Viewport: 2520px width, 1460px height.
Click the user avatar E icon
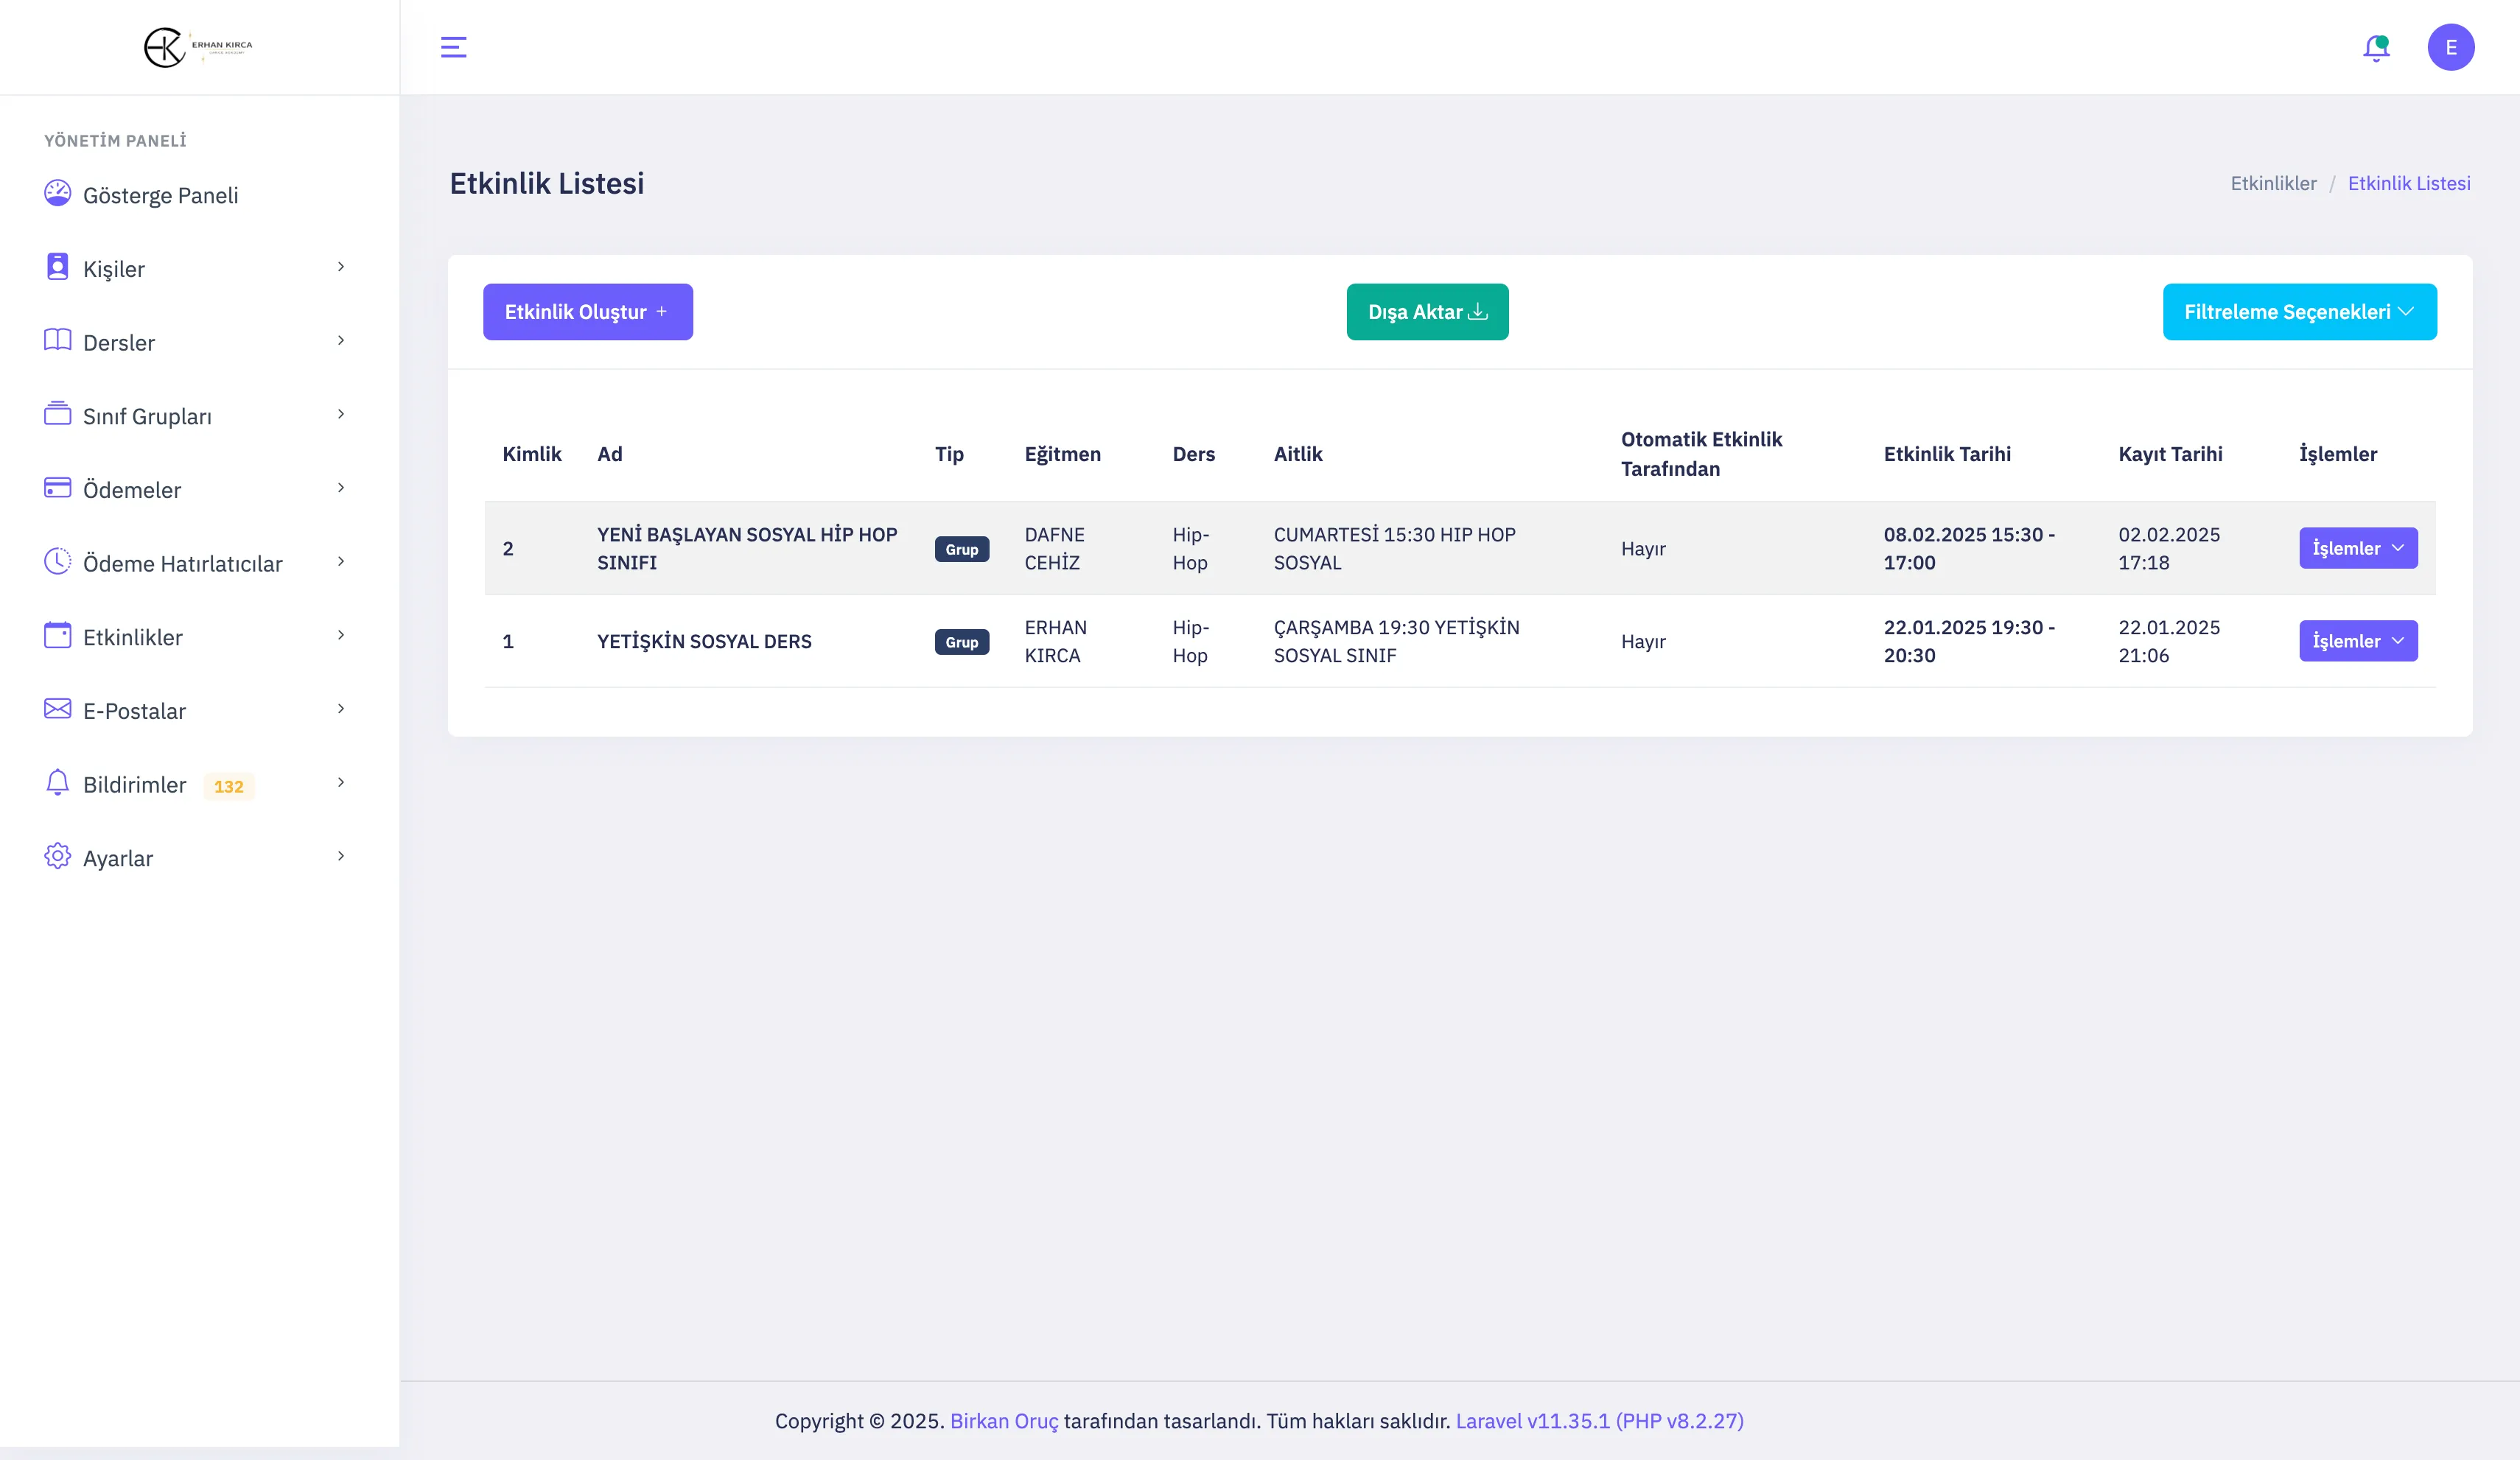point(2450,47)
